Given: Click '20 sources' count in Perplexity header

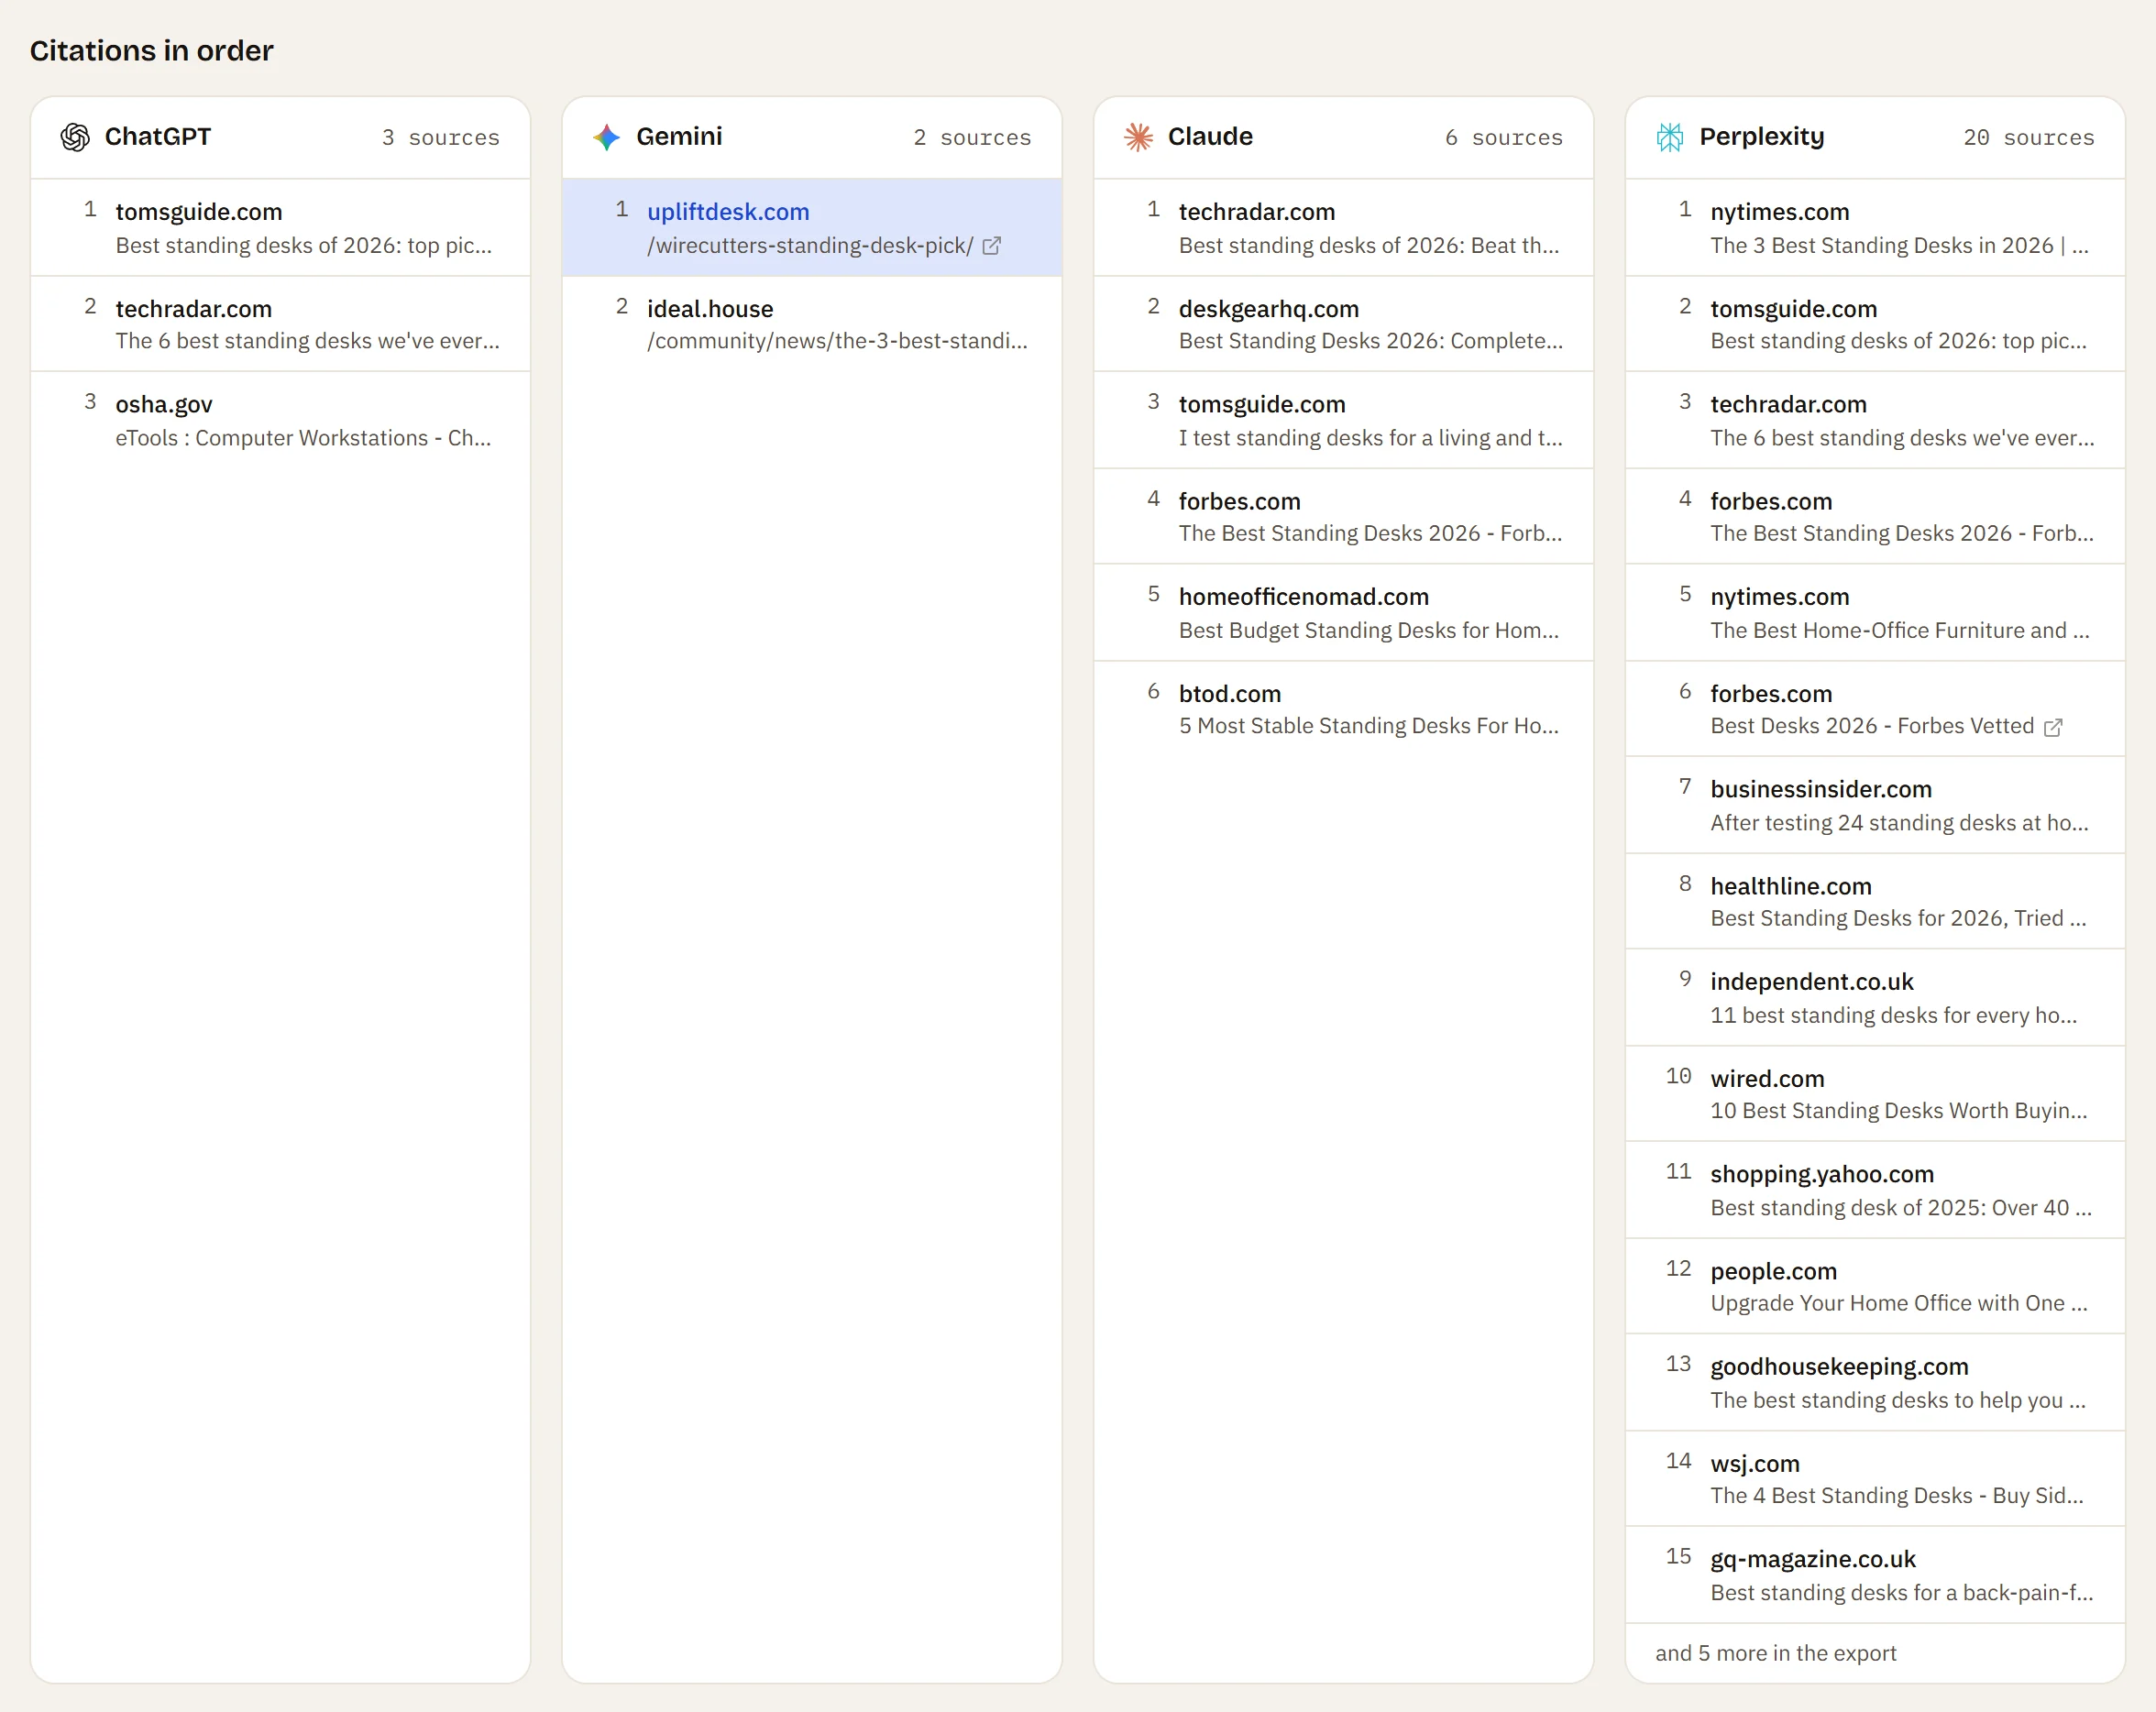Looking at the screenshot, I should tap(2028, 138).
